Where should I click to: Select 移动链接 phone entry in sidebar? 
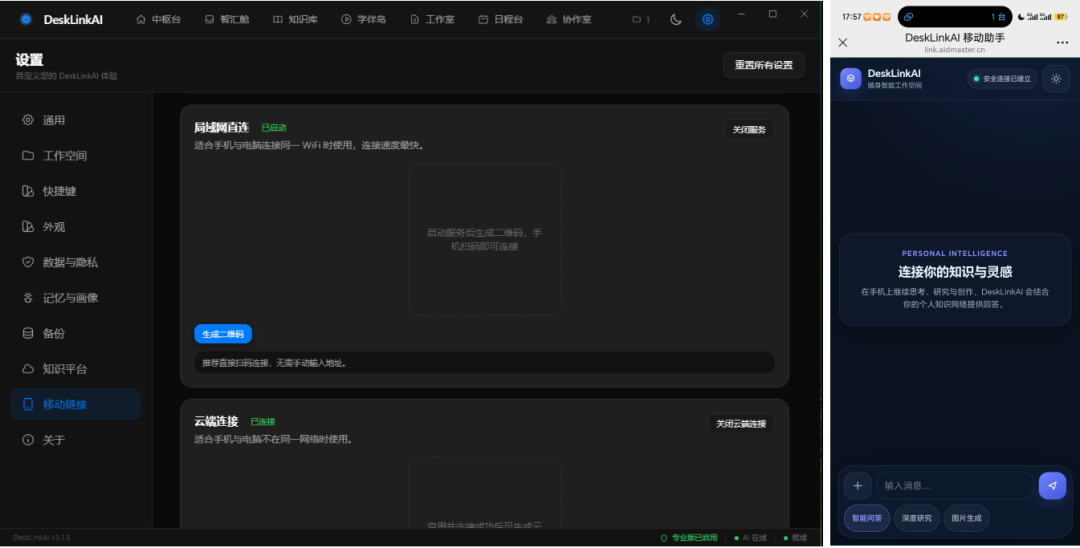click(76, 404)
